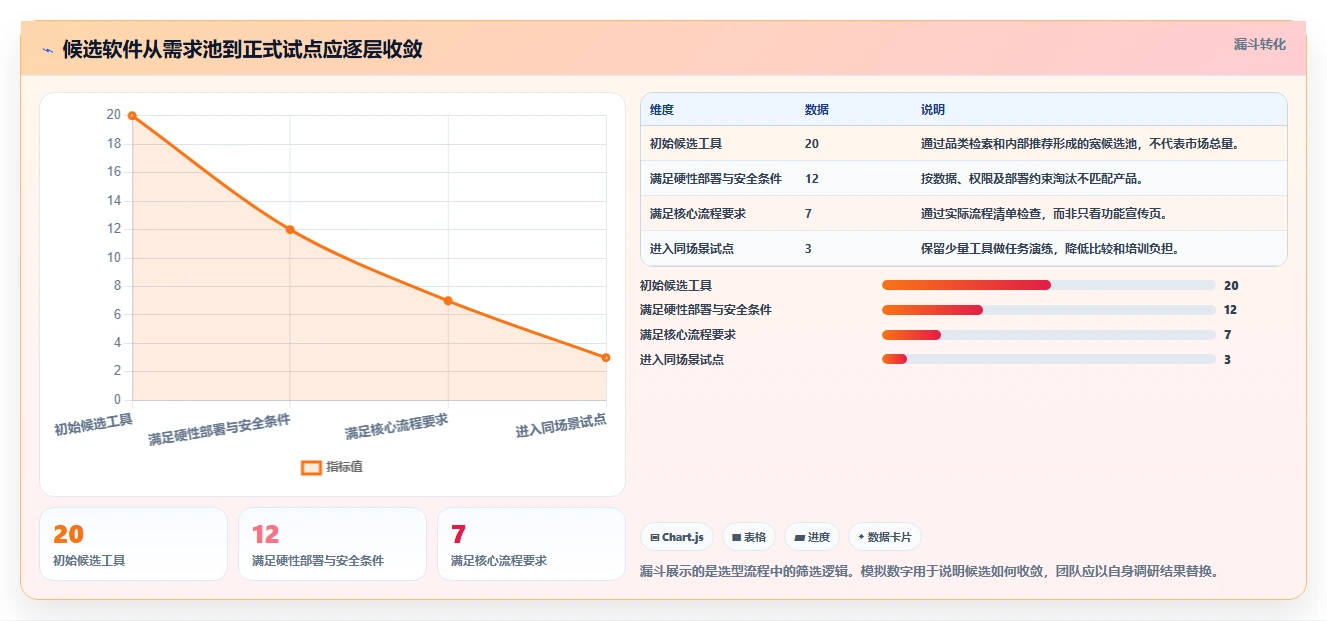Viewport: 1327px width, 621px height.
Task: Click the 漏斗转化 label in the header
Action: (x=1260, y=45)
